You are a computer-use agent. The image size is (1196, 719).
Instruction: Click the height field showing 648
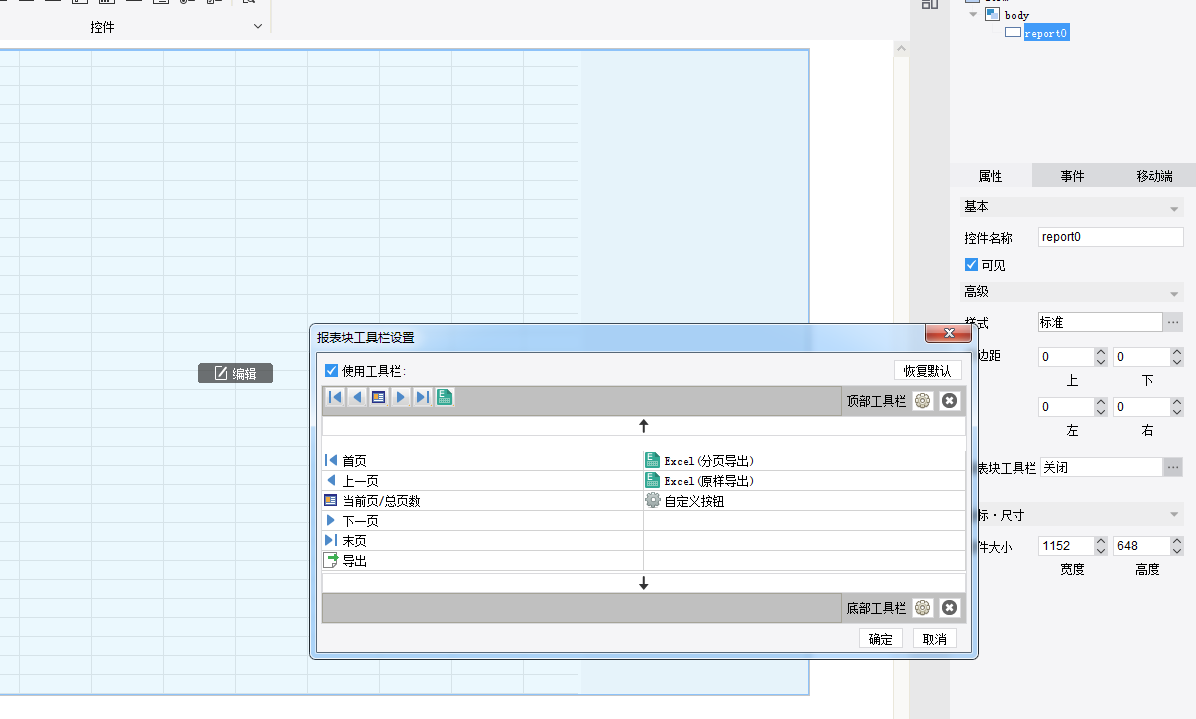[1142, 546]
